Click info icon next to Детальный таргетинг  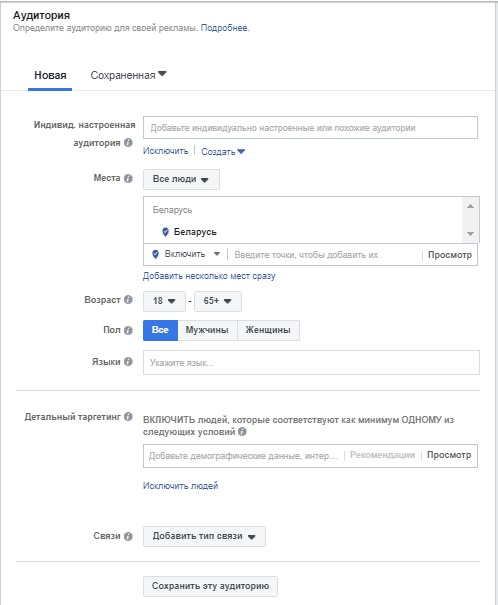click(128, 417)
